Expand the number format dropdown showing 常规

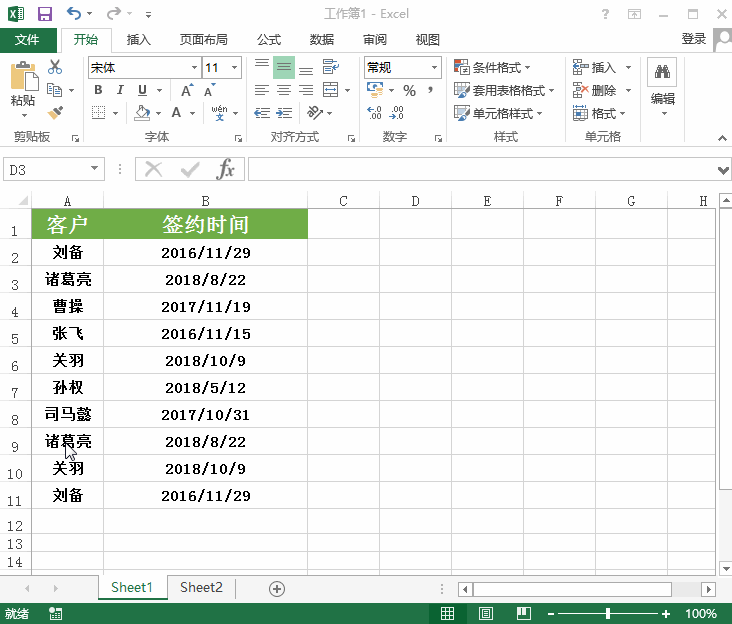pyautogui.click(x=435, y=67)
